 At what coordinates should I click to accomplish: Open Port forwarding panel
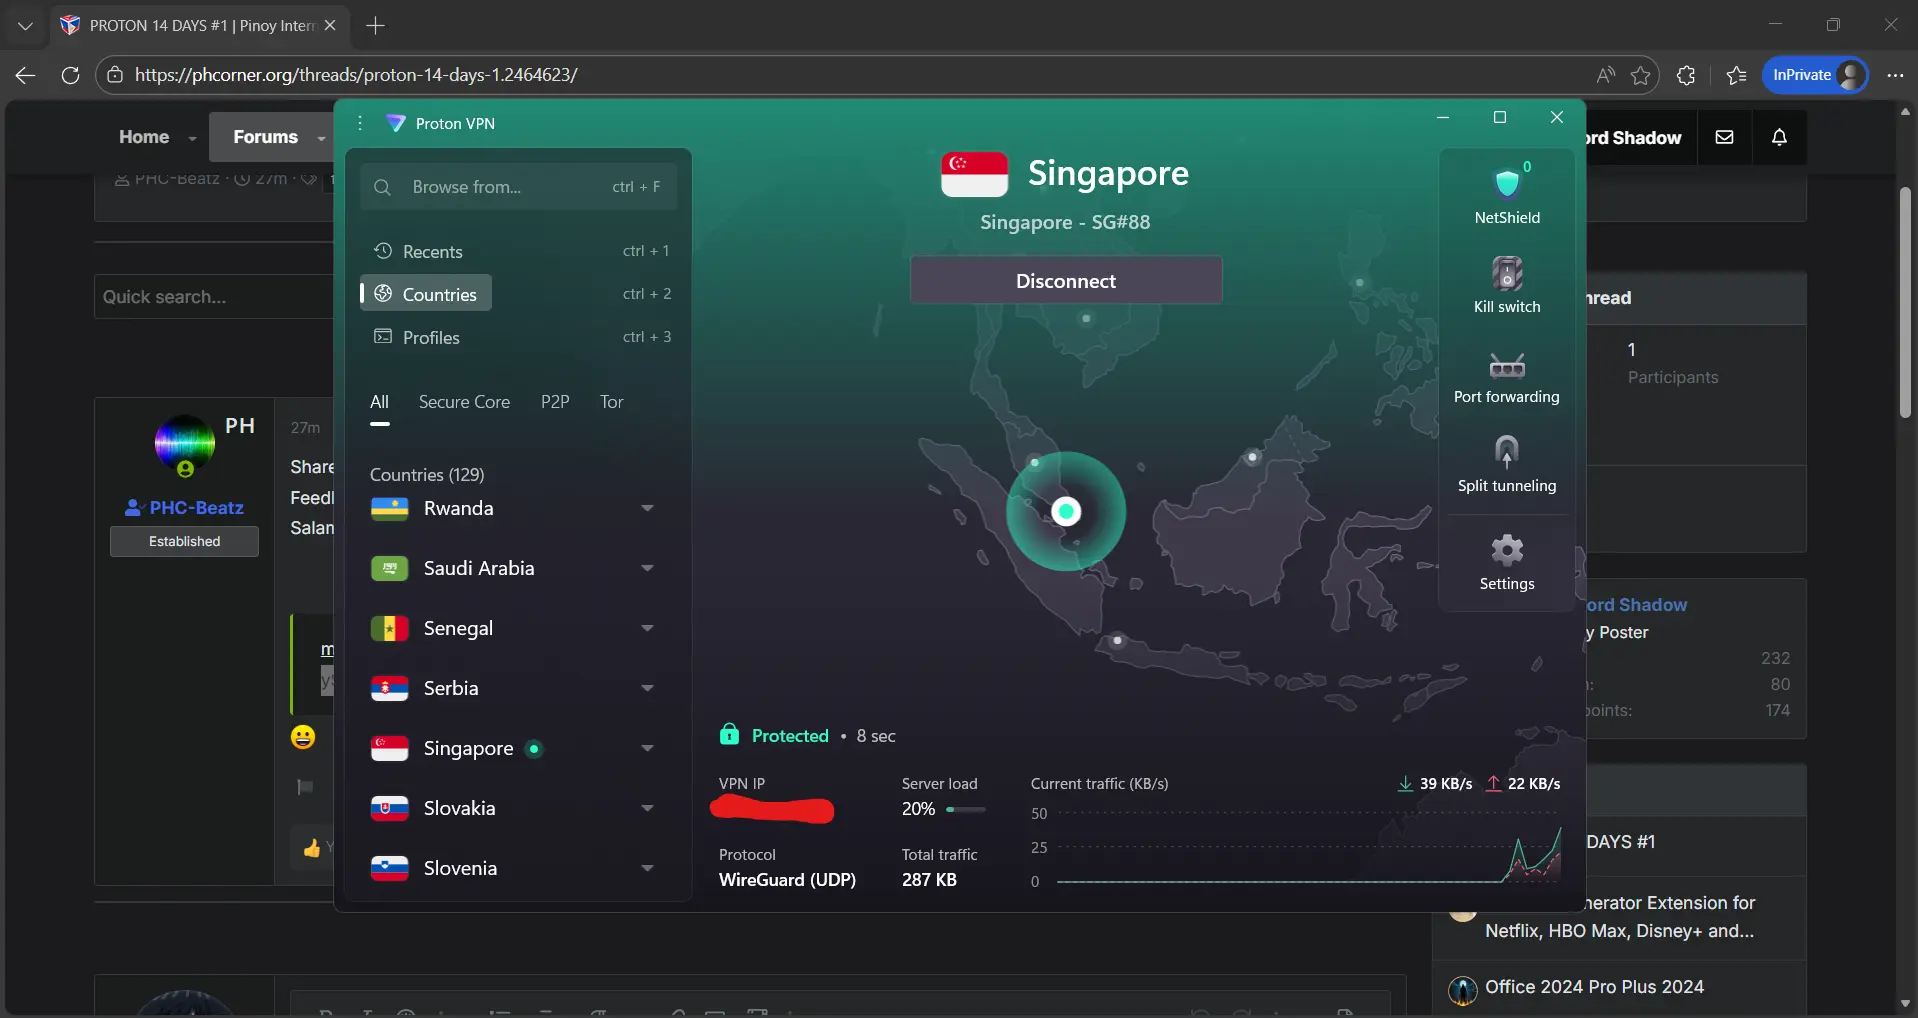[1507, 365]
